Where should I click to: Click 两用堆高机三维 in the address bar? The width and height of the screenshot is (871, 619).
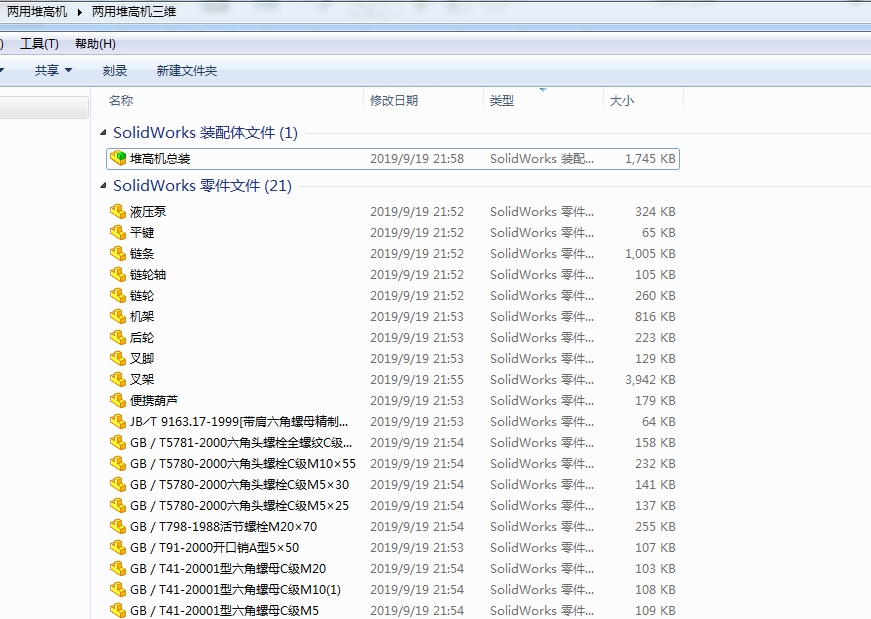[134, 12]
